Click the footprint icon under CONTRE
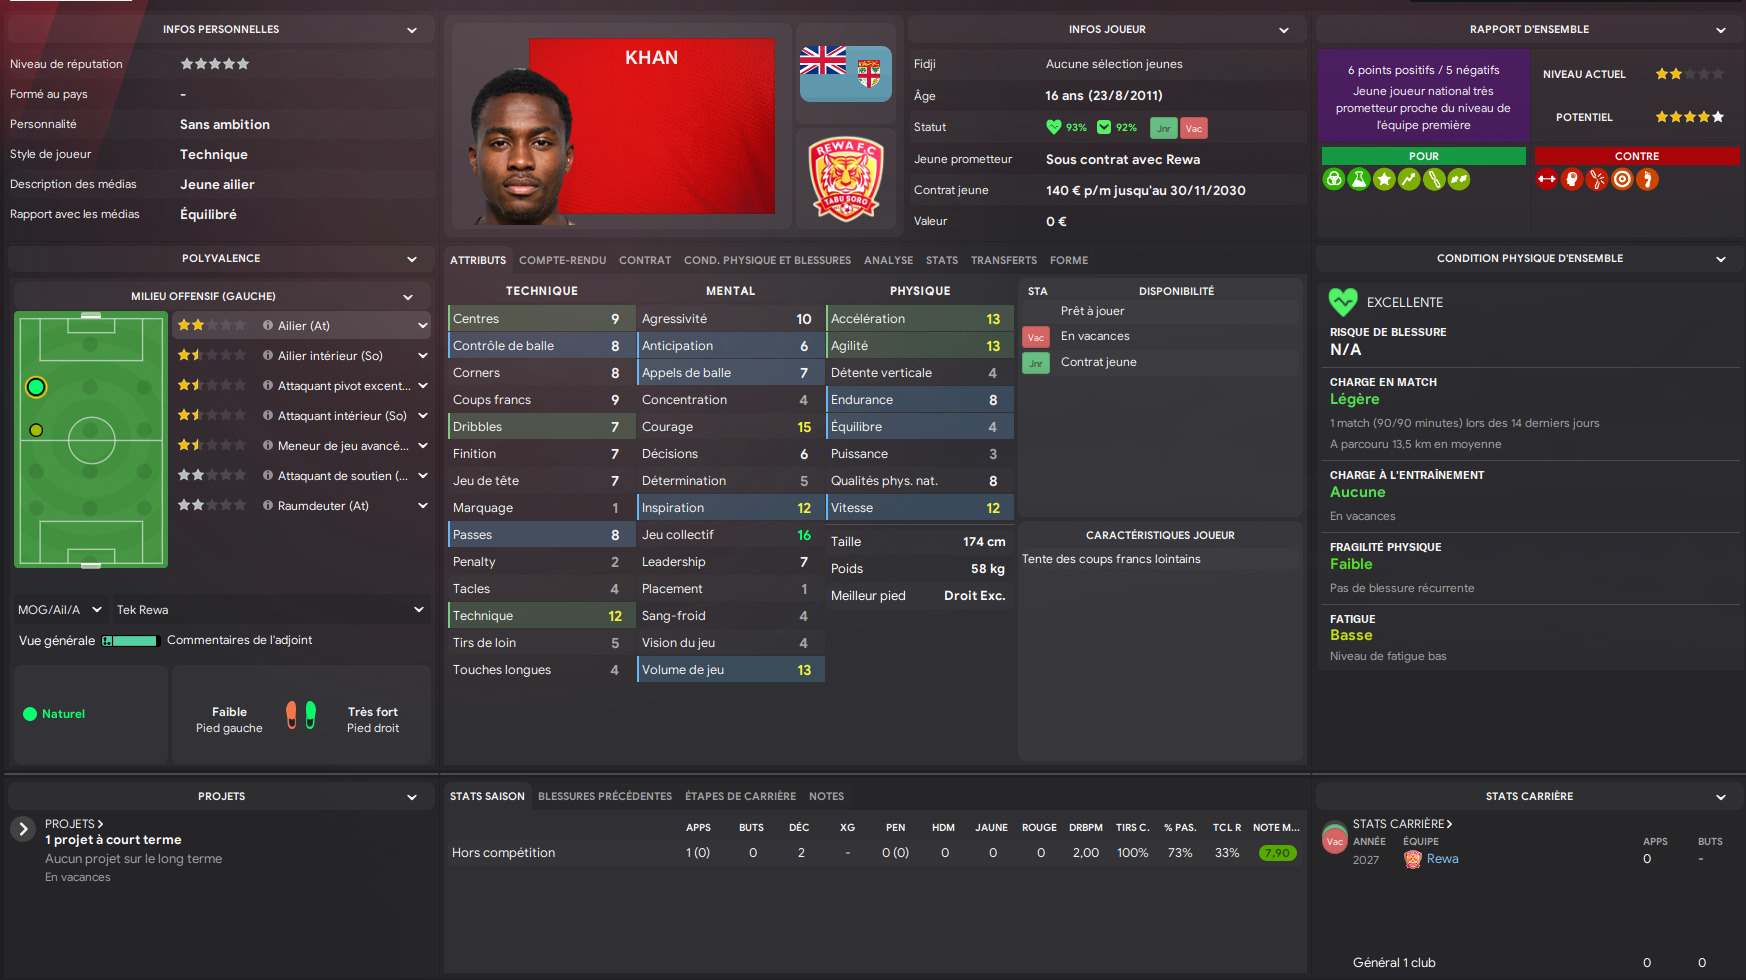1746x980 pixels. pyautogui.click(x=1647, y=179)
